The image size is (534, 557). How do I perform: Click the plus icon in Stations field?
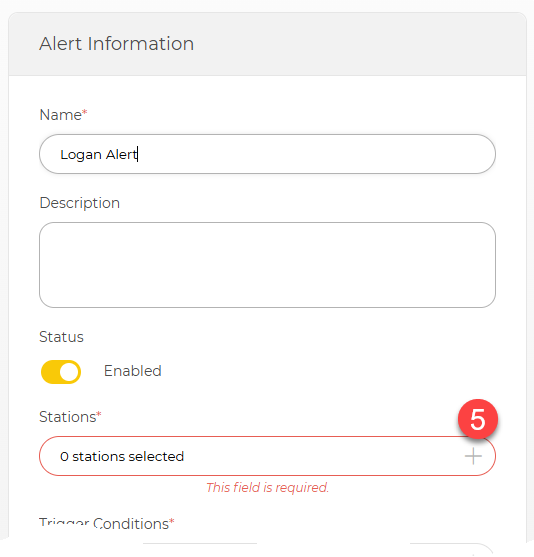(x=473, y=456)
